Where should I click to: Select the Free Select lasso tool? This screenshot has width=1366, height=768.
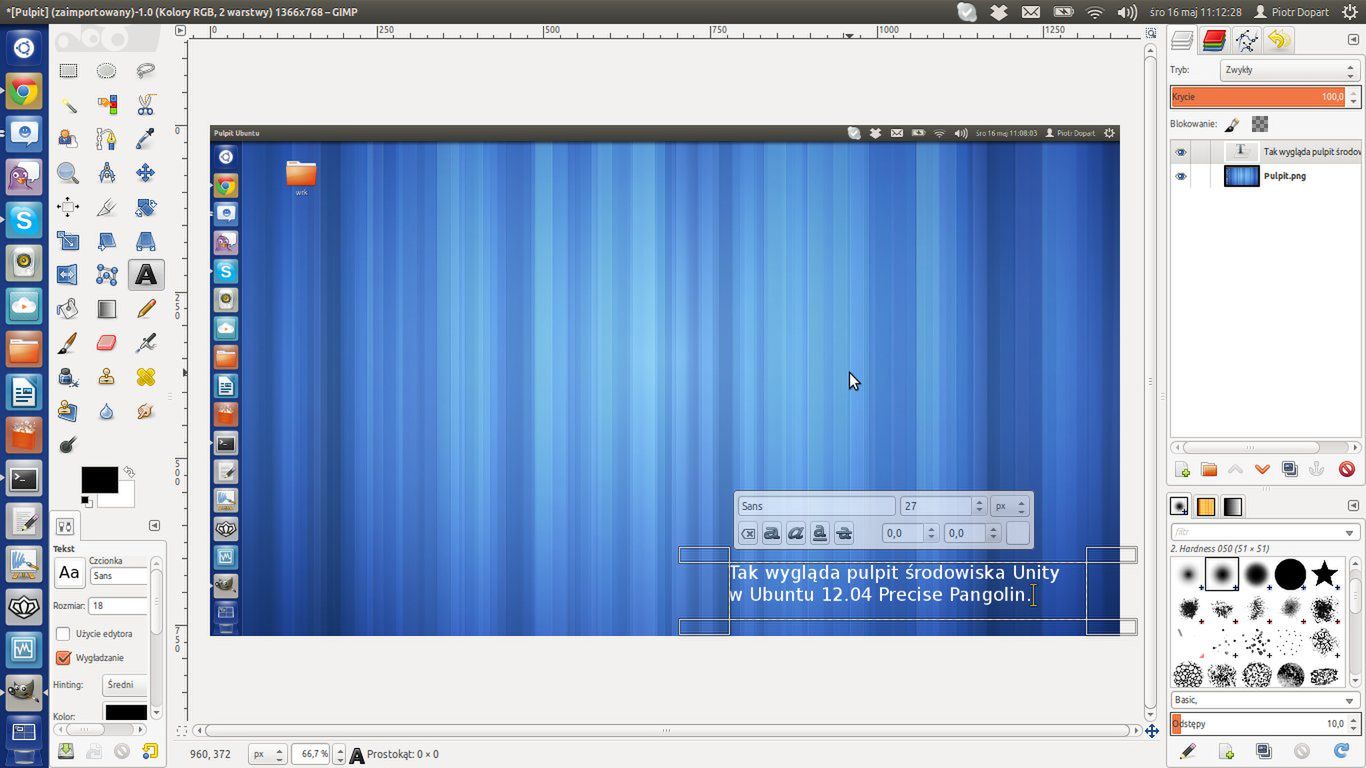click(146, 71)
